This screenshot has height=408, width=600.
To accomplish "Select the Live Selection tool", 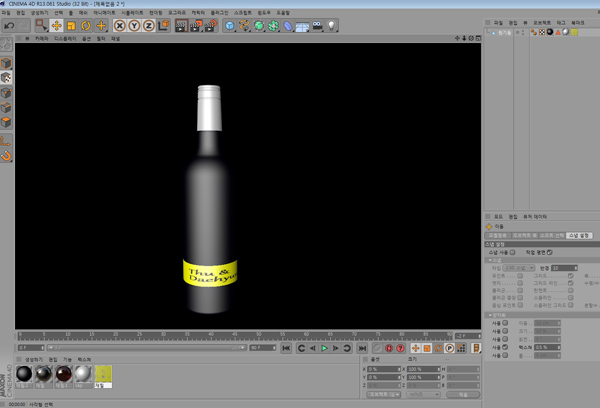I will [41, 26].
